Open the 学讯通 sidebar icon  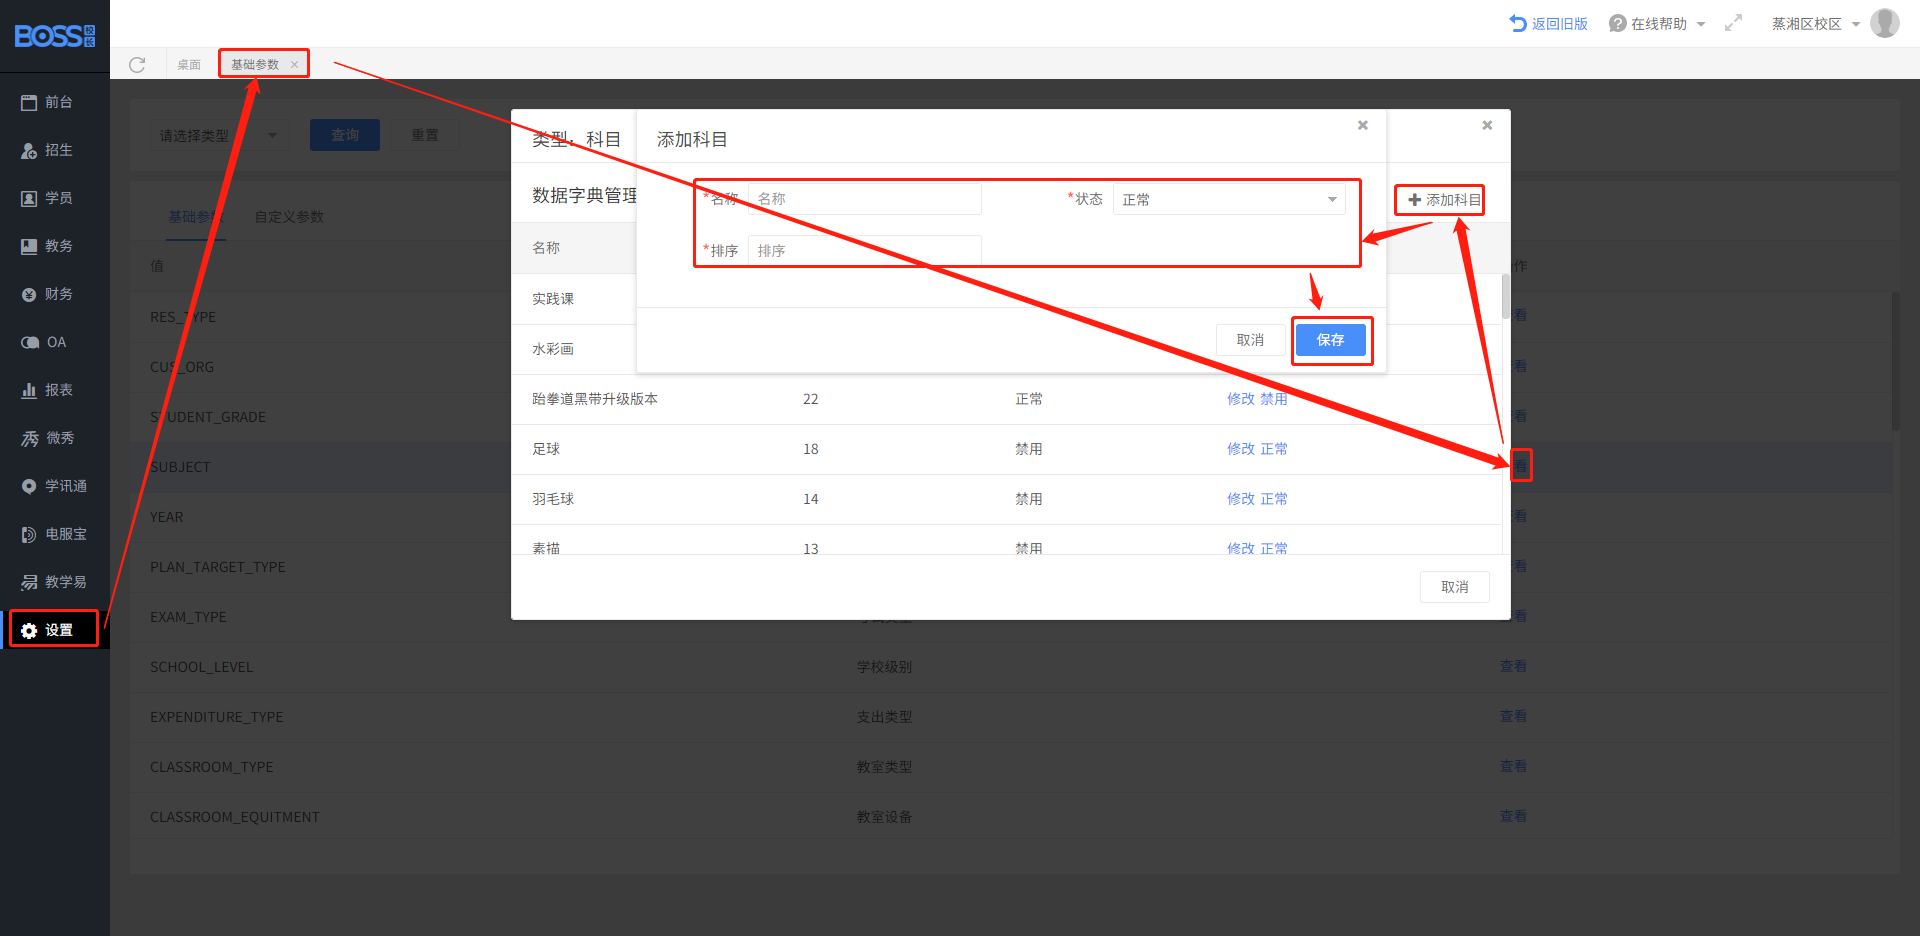click(29, 486)
